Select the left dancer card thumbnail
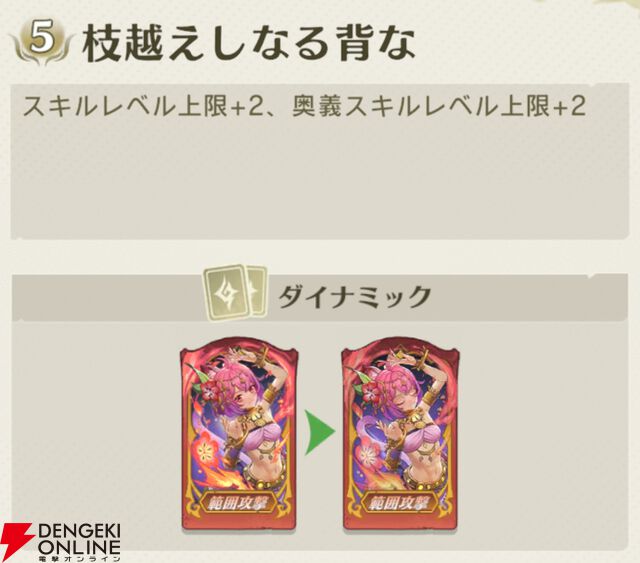Image resolution: width=640 pixels, height=563 pixels. [240, 433]
